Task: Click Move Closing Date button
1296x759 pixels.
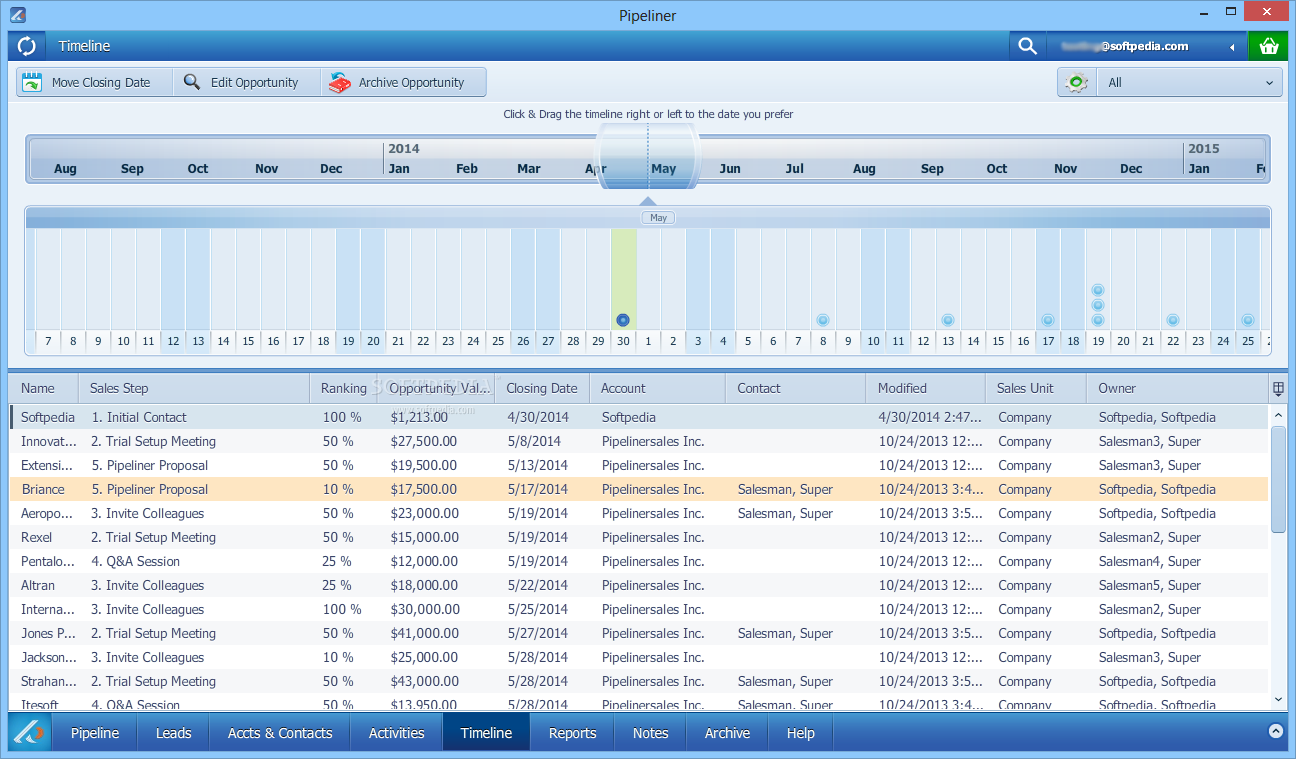Action: point(95,82)
